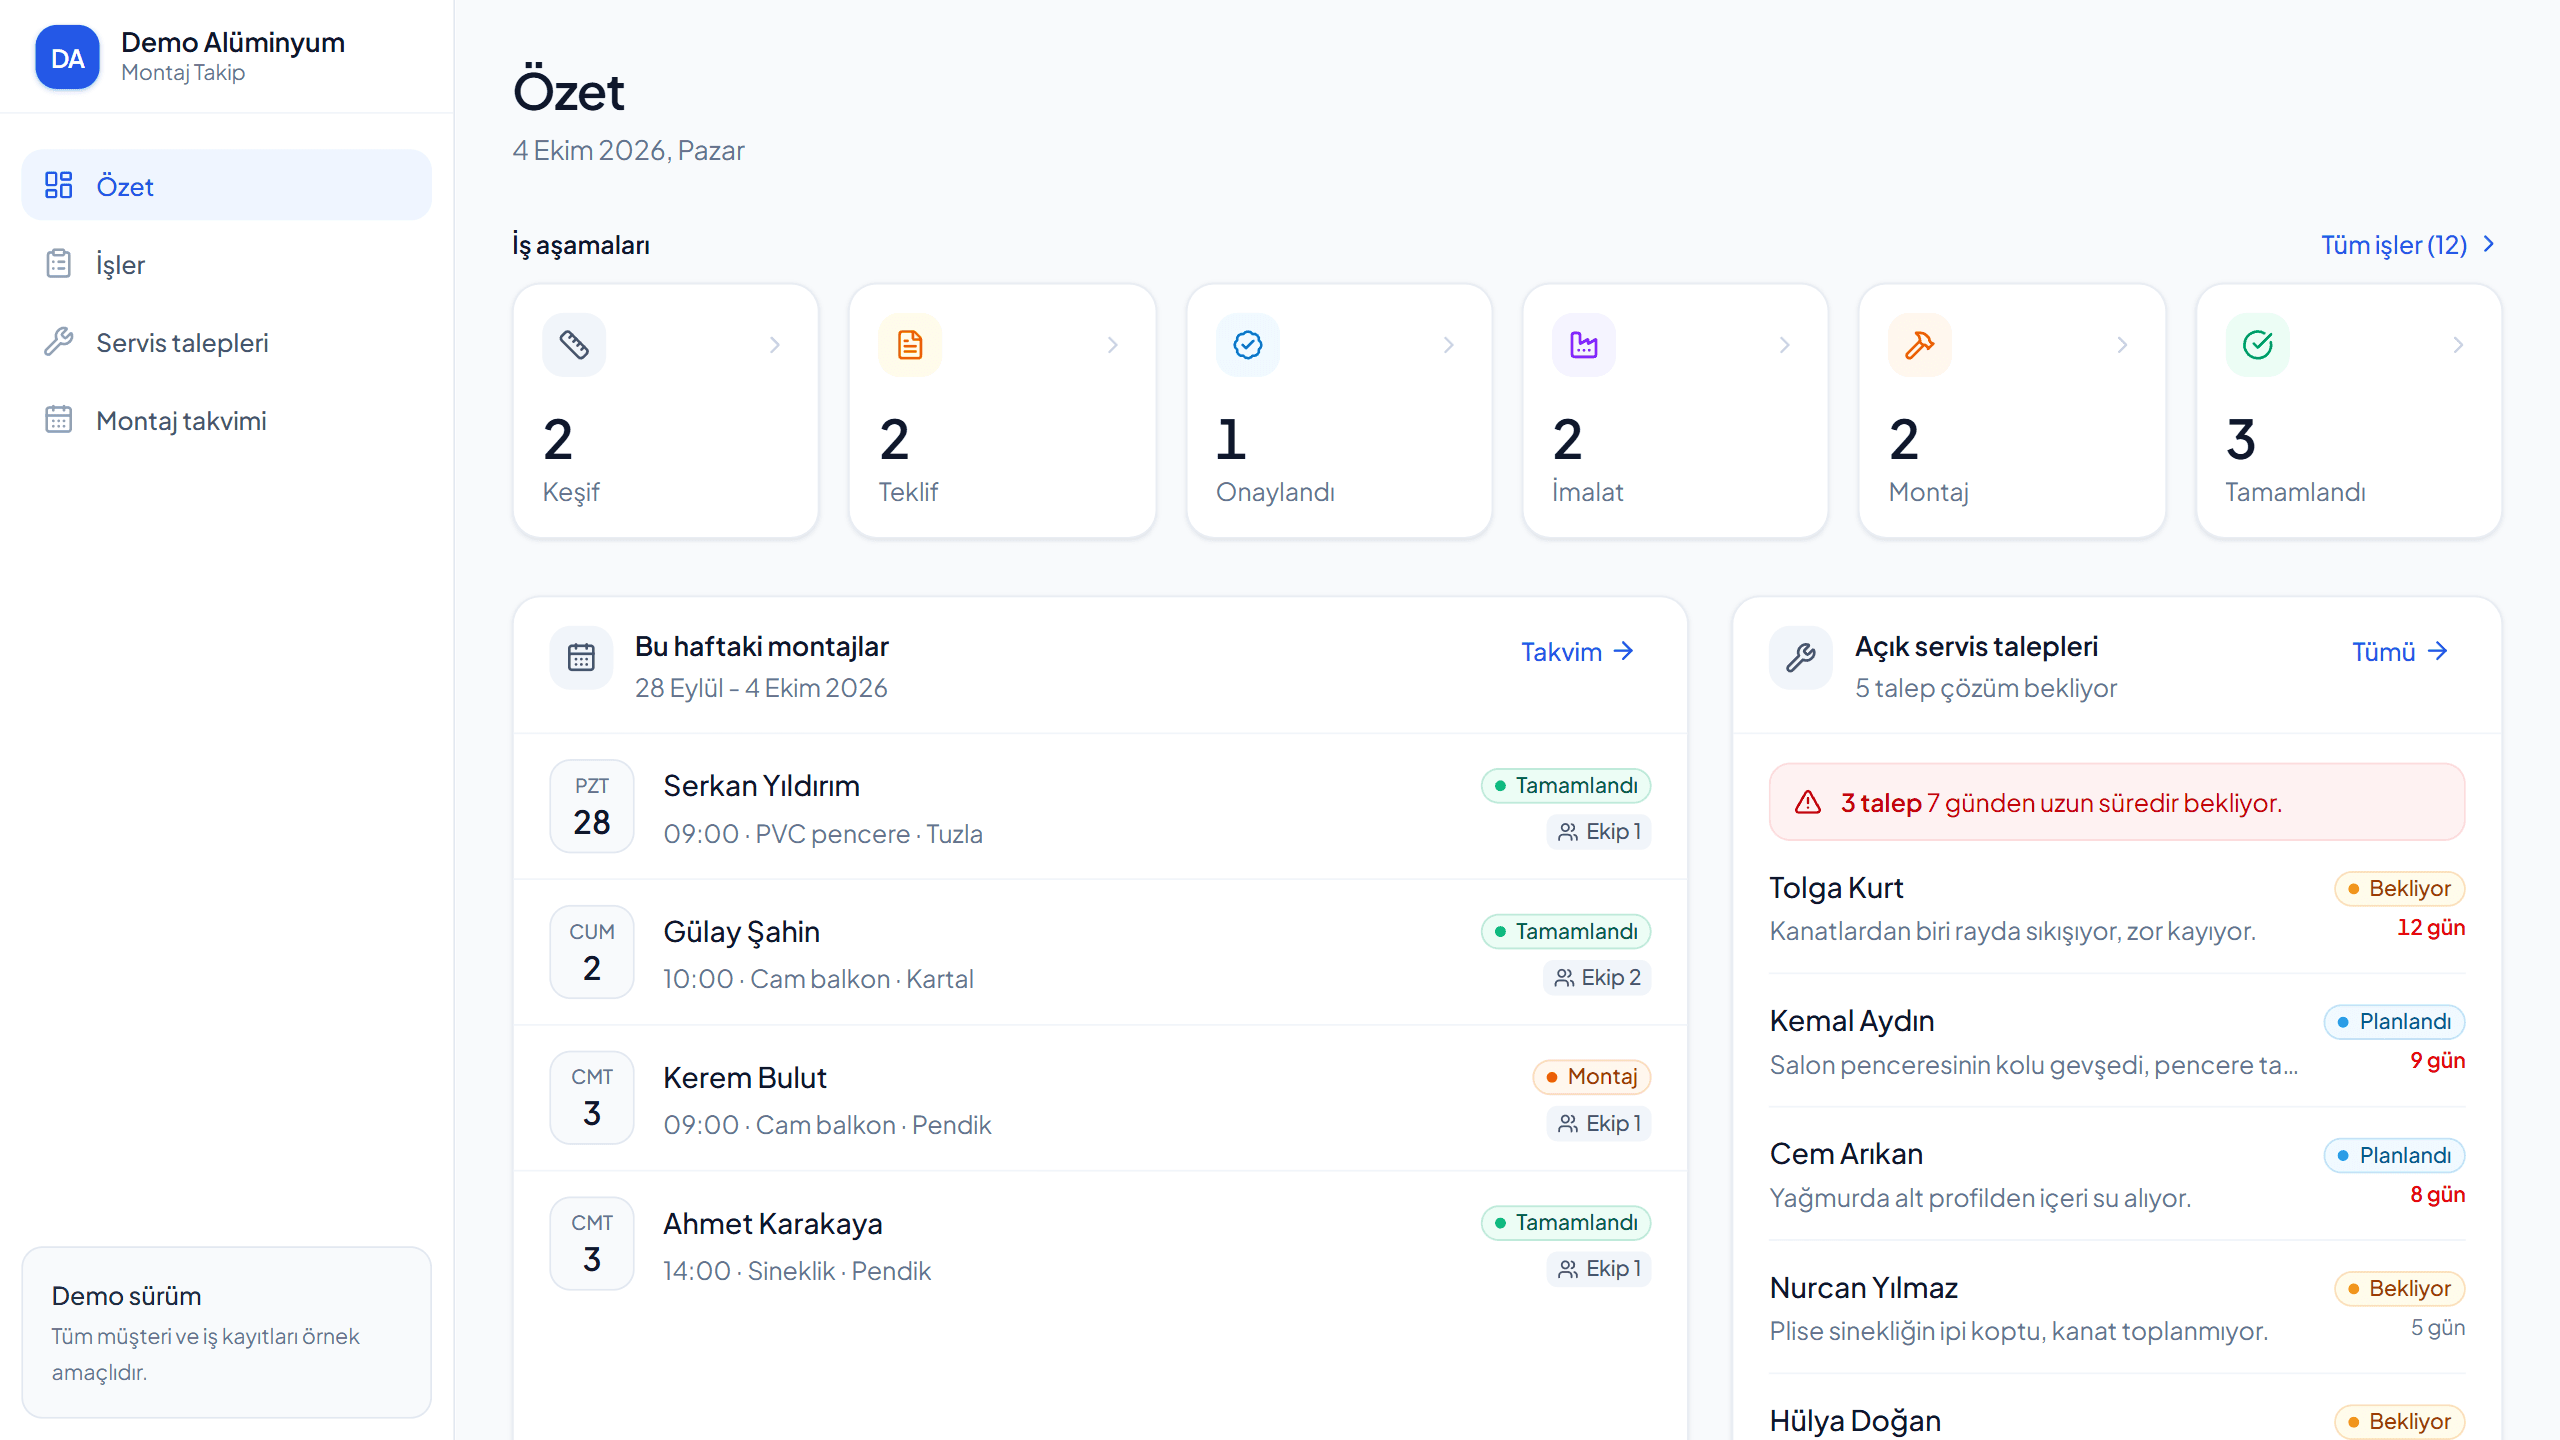Expand Tamamlandı stage card via its chevron
The width and height of the screenshot is (2560, 1440).
pyautogui.click(x=2458, y=345)
